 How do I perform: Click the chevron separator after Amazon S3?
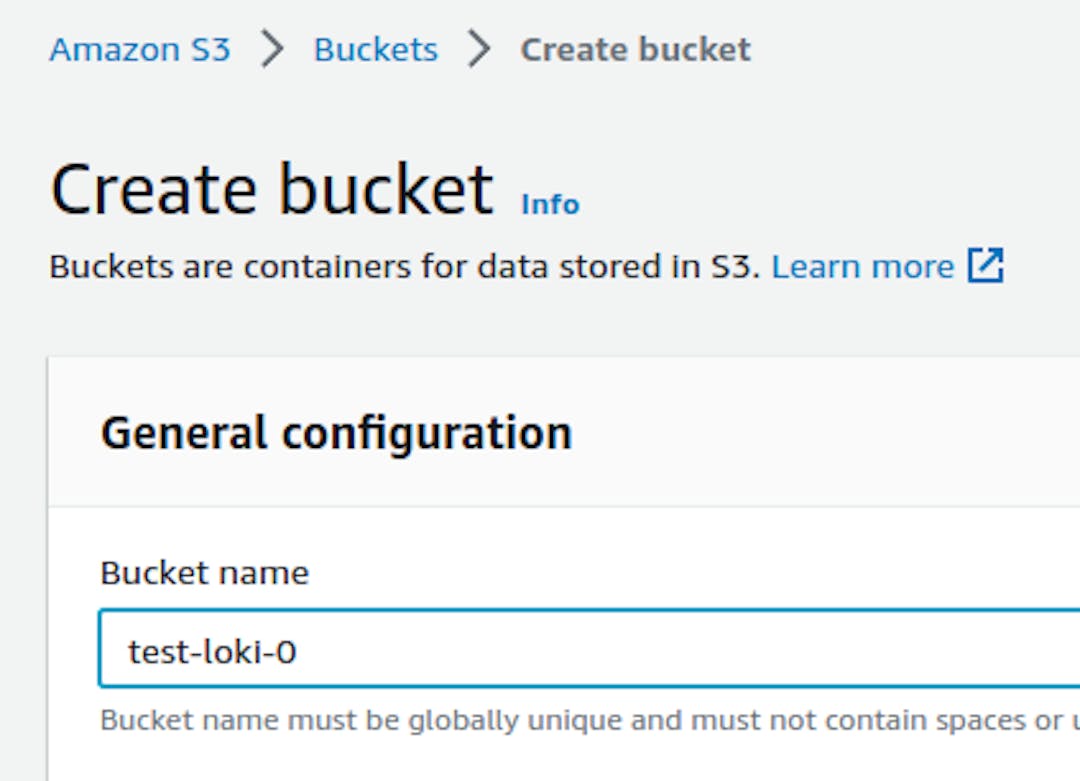click(x=272, y=50)
